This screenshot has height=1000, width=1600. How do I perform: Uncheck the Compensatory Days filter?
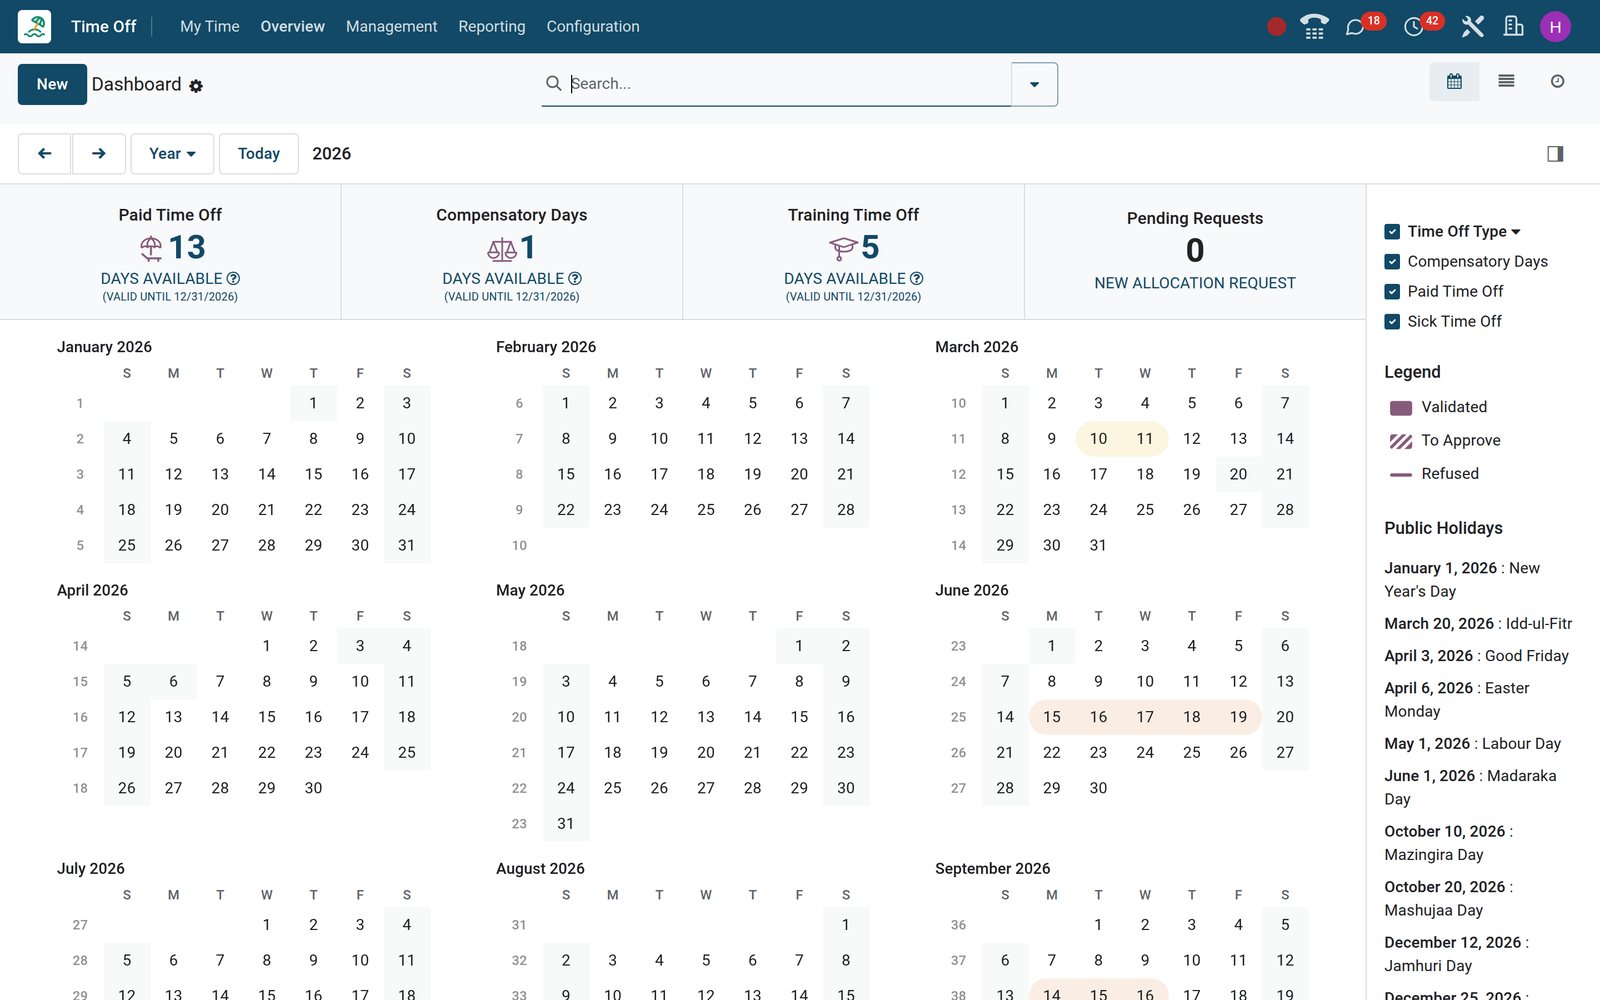point(1392,262)
